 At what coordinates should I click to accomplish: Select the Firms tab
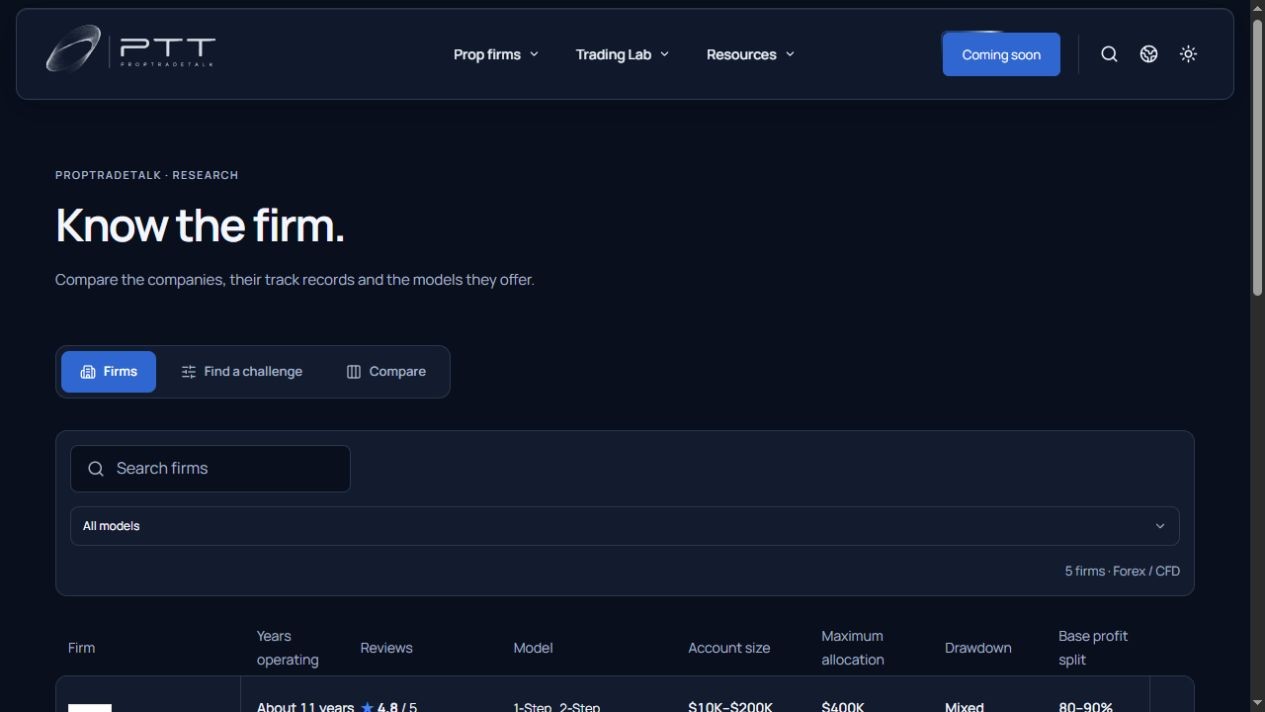(x=109, y=372)
